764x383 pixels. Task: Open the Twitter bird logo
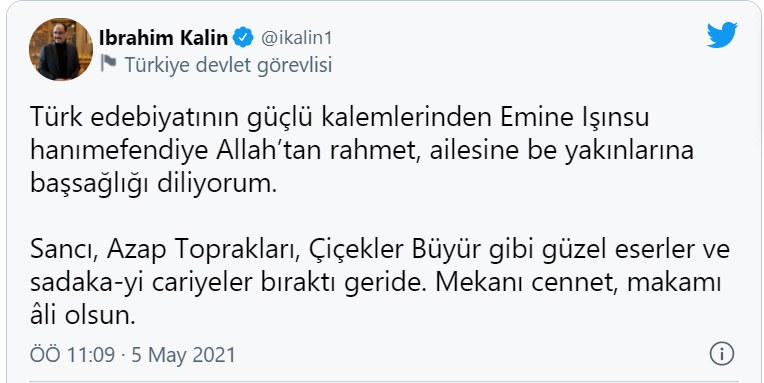point(723,35)
